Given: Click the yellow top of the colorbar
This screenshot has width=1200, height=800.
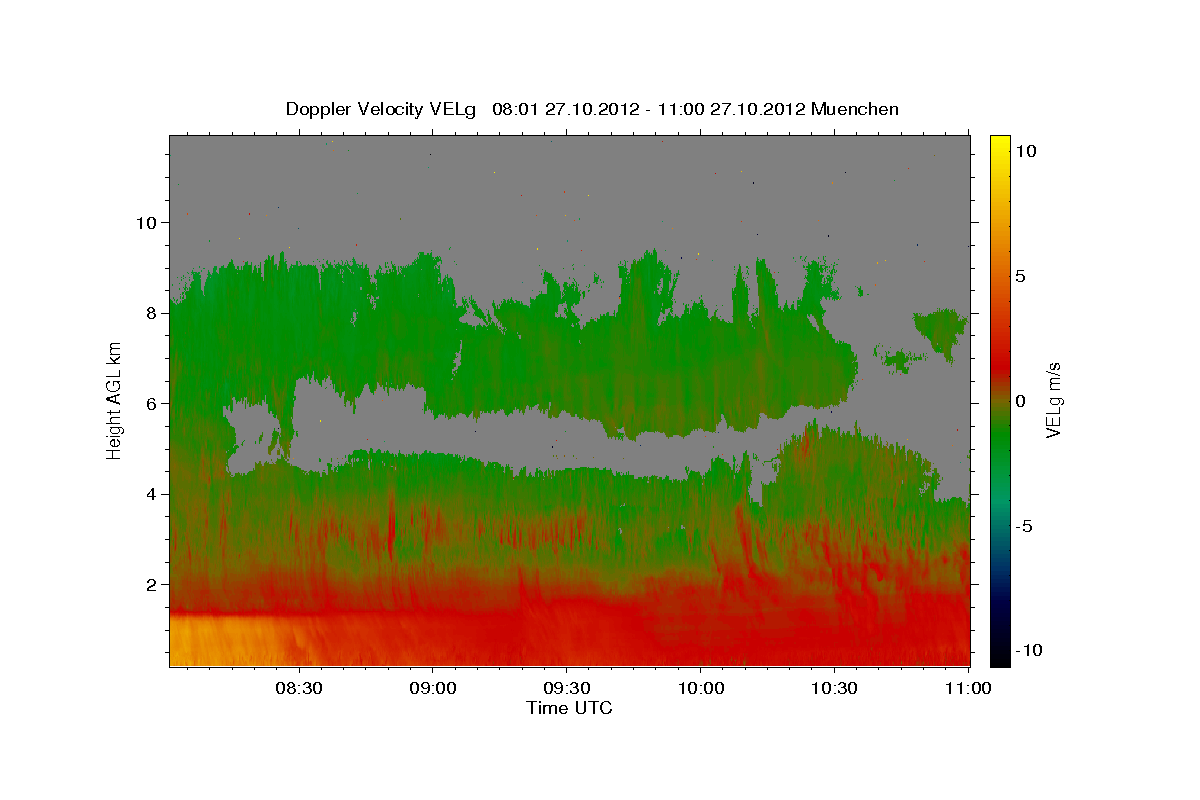Looking at the screenshot, I should point(999,145).
